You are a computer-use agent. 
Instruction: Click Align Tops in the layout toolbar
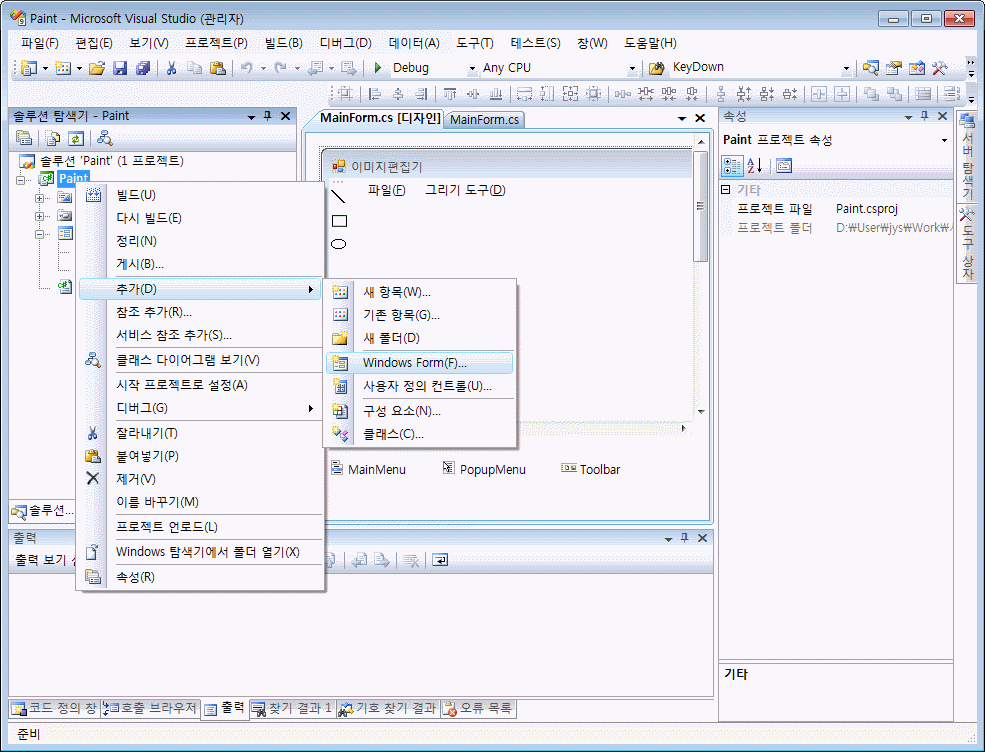click(450, 94)
